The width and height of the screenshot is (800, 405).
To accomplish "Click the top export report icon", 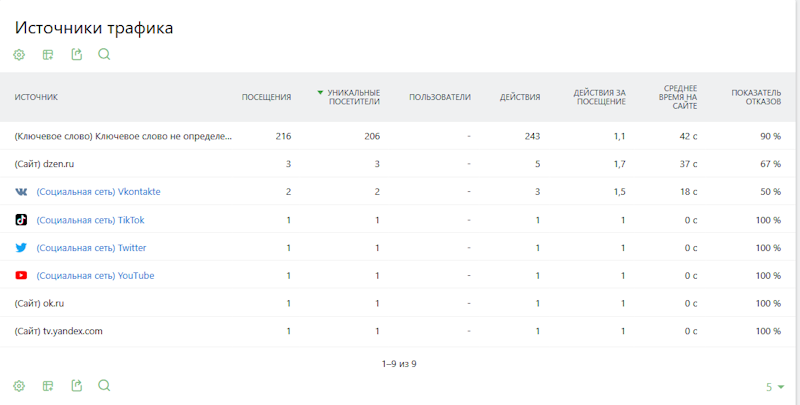I will tap(77, 55).
